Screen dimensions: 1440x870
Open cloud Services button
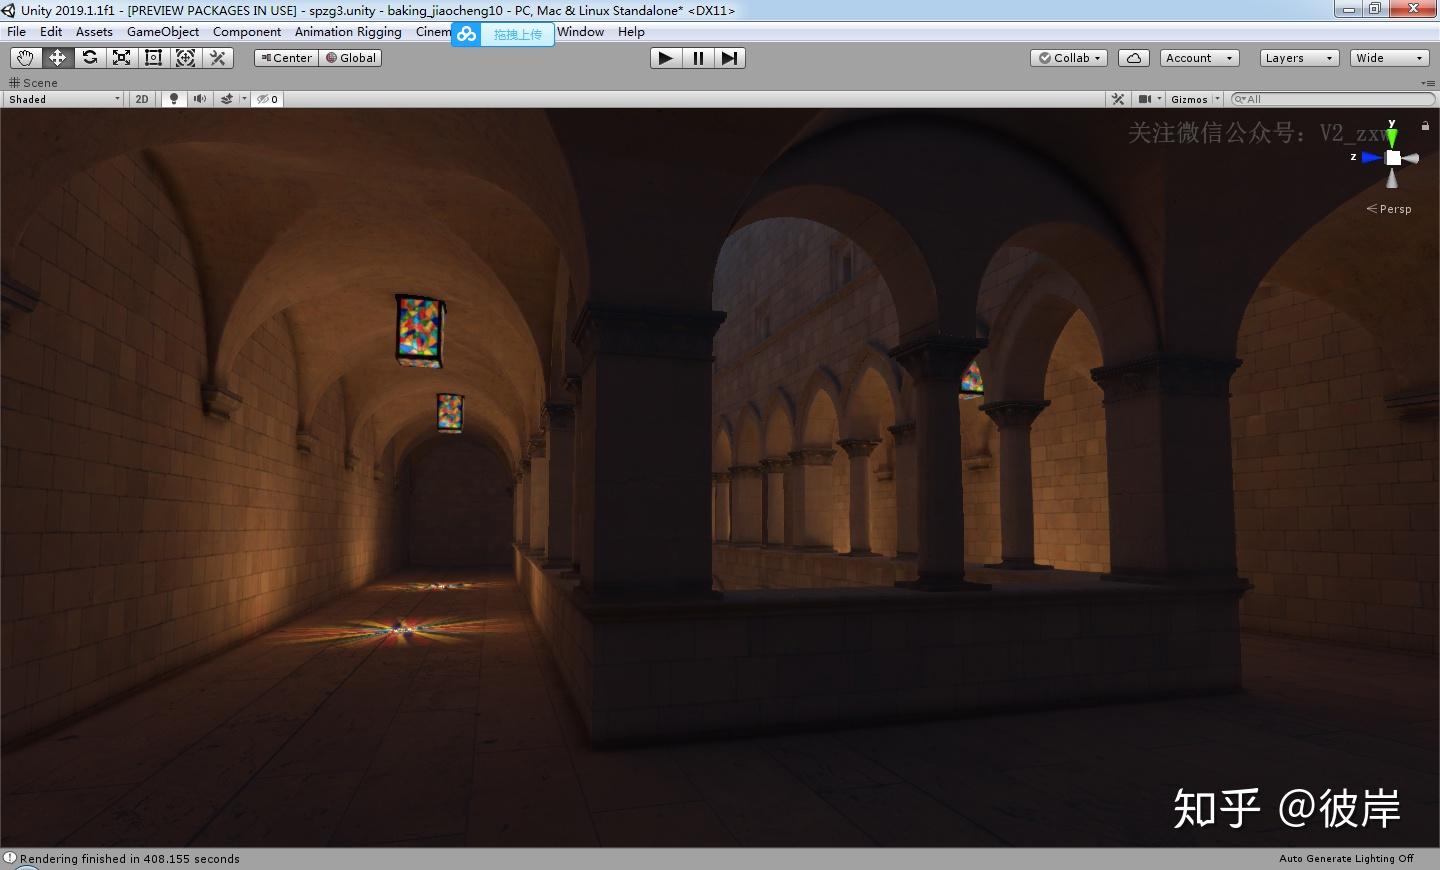point(1133,58)
